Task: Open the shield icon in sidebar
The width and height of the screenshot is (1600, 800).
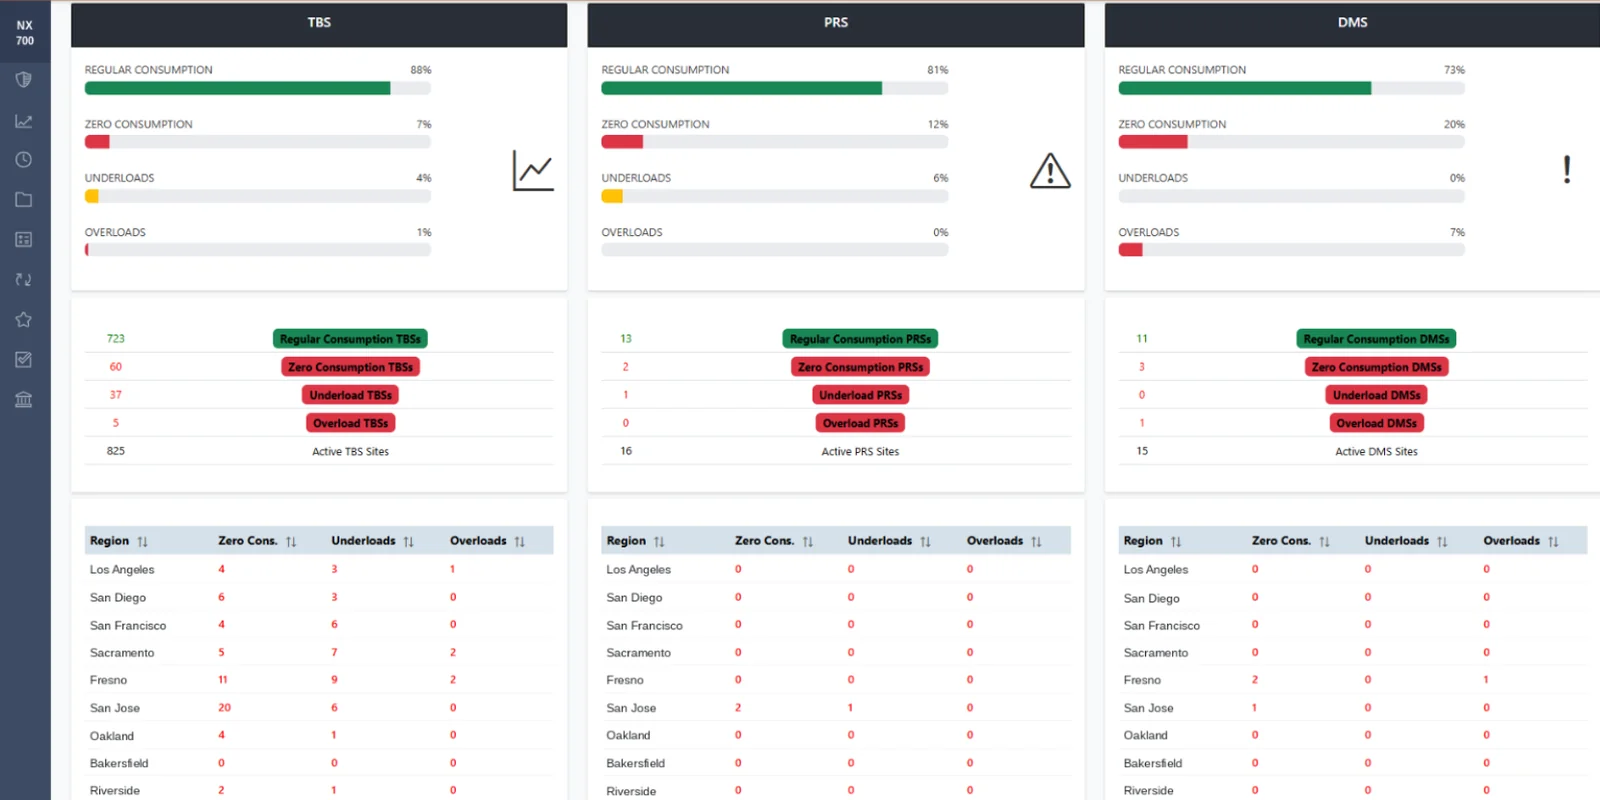Action: click(24, 80)
